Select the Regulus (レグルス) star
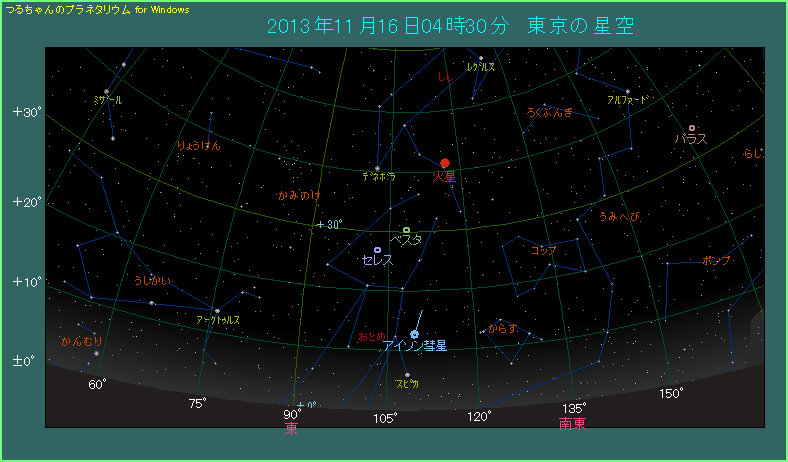788x462 pixels. click(481, 58)
